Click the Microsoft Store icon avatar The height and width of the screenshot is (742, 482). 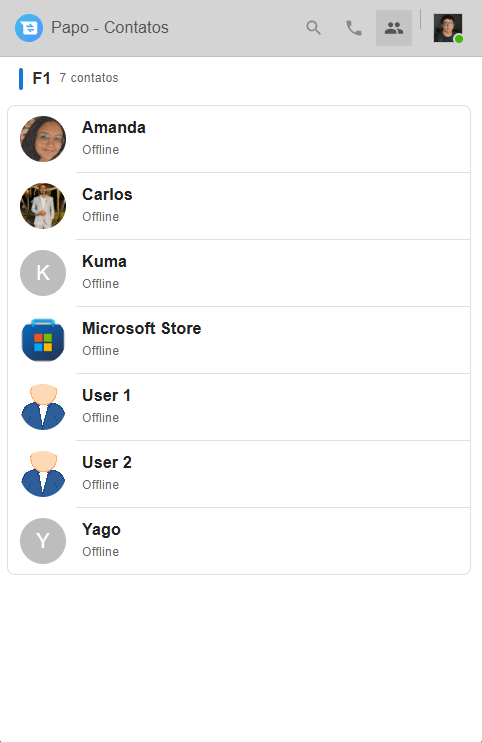click(43, 340)
